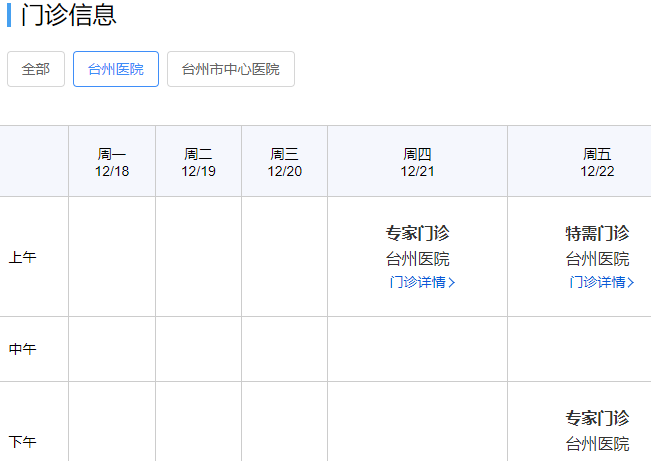The width and height of the screenshot is (651, 461).
Task: Select Friday afternoon 专家门诊 title
Action: click(597, 418)
